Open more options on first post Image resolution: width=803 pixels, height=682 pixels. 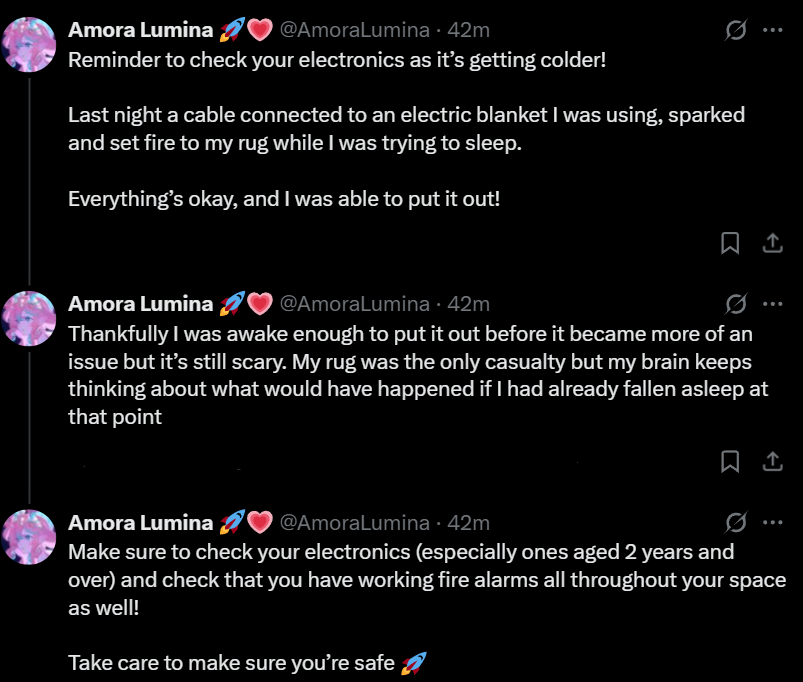point(772,30)
